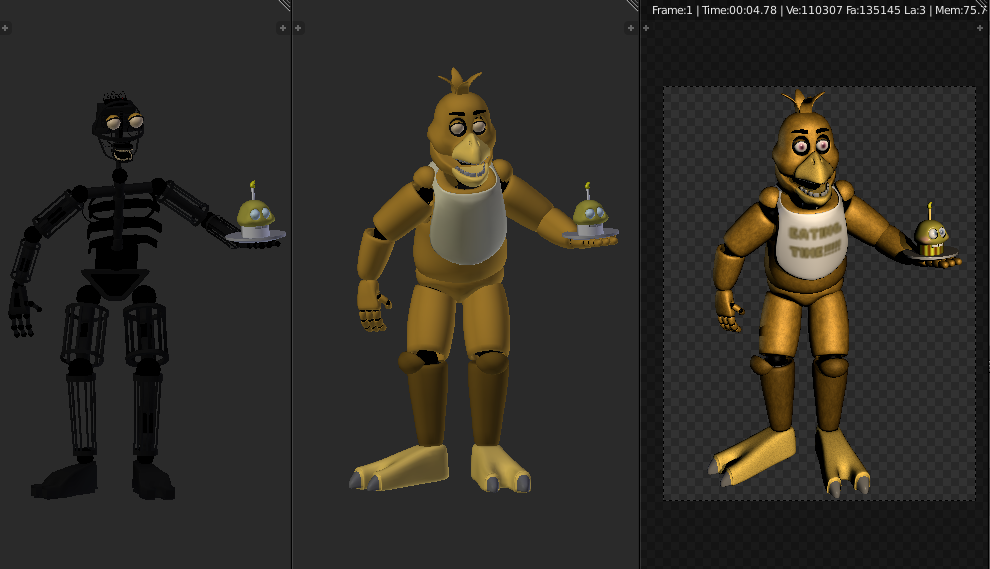990x569 pixels.
Task: Show properties region in rendered viewport
Action: 981,28
